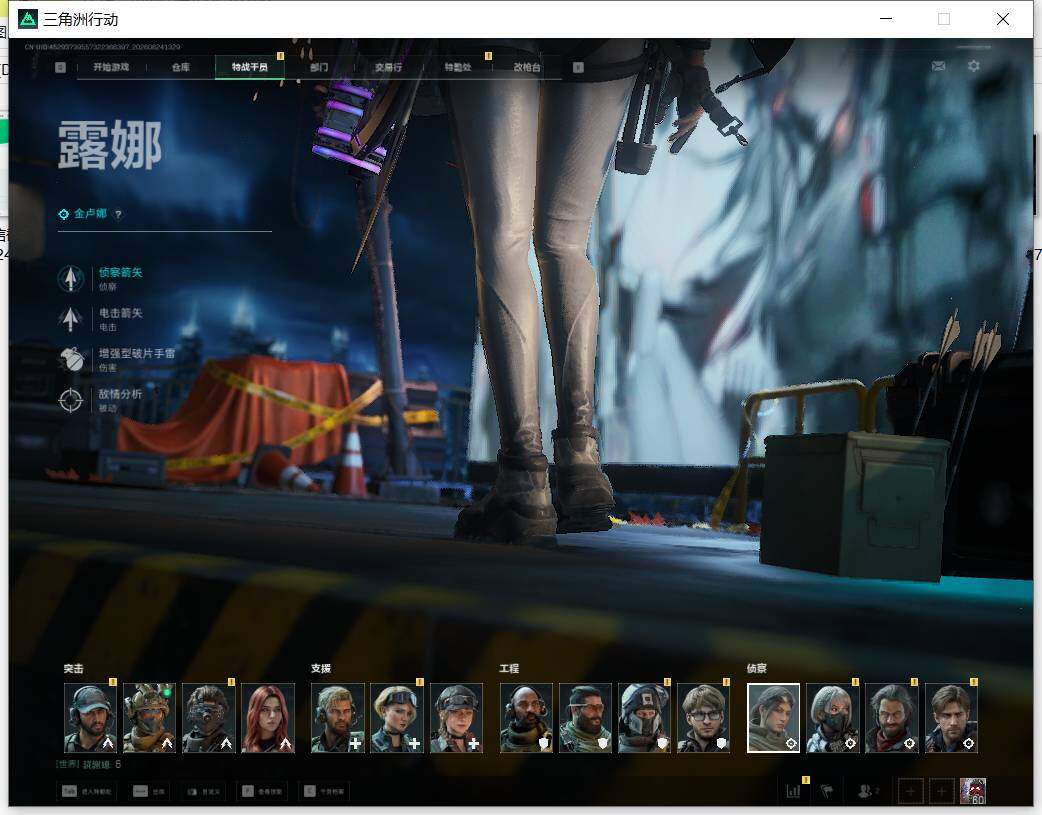Select the 特战干员 tab
The height and width of the screenshot is (815, 1042).
point(250,67)
